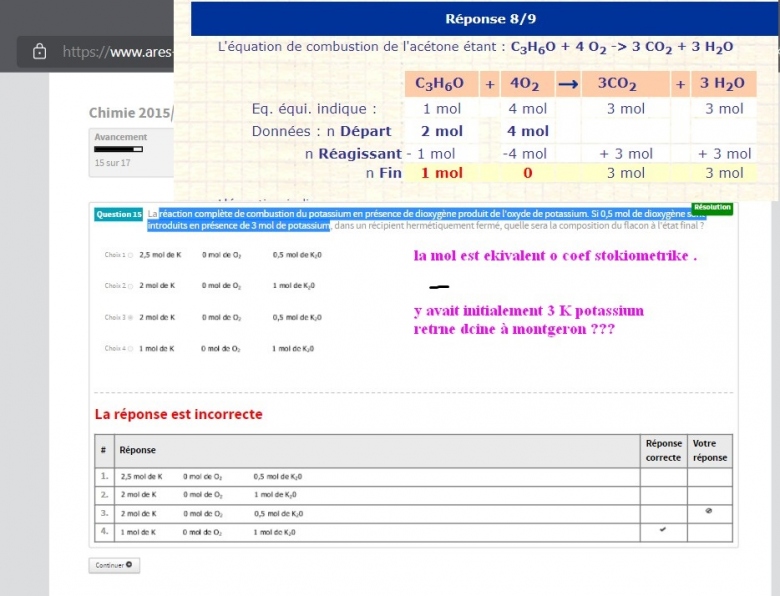Click the Continuer button
The width and height of the screenshot is (780, 596).
(114, 565)
